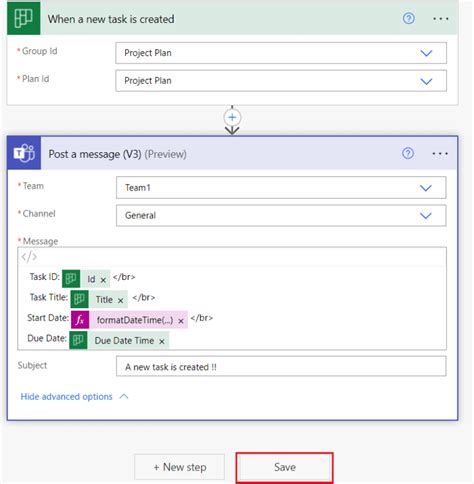Expand the Group Id dropdown
This screenshot has height=484, width=474.
pos(426,53)
